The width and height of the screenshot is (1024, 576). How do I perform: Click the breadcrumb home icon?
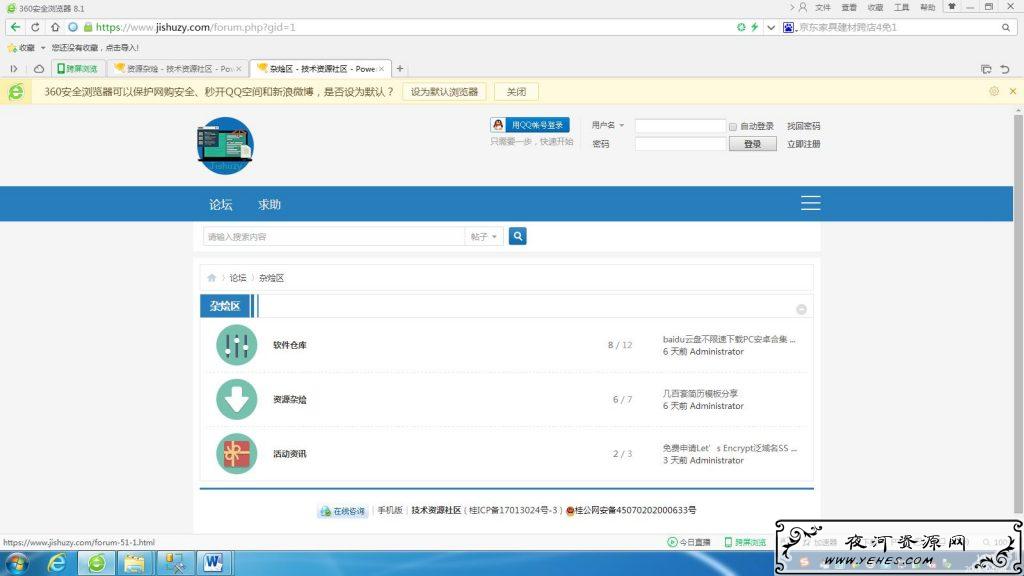(x=212, y=278)
